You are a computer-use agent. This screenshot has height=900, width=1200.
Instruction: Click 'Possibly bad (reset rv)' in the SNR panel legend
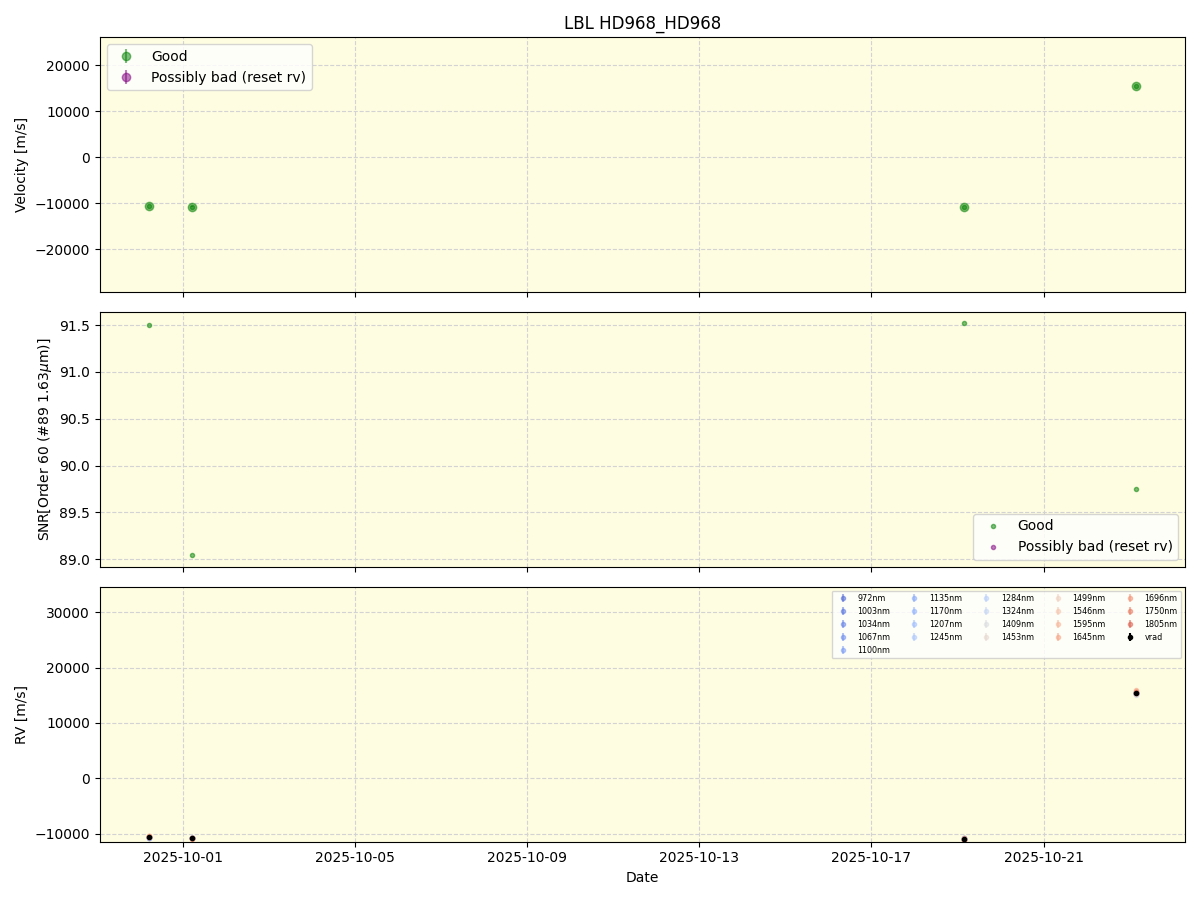[1095, 546]
